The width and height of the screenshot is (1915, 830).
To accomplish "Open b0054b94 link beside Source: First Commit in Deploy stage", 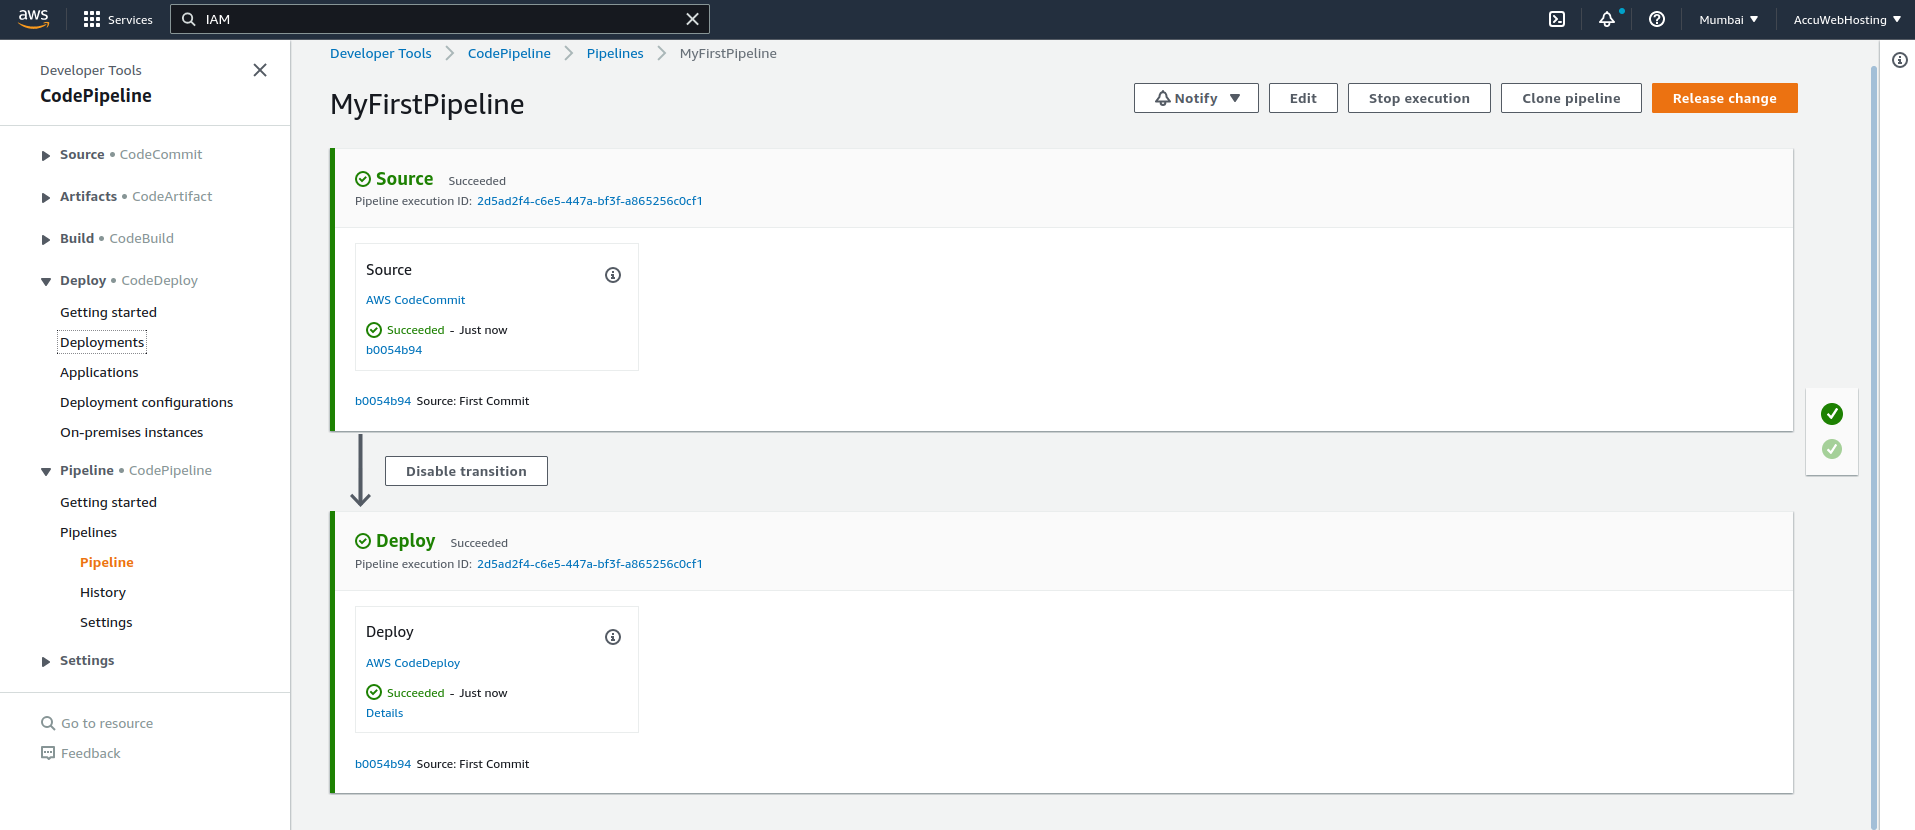I will point(383,764).
